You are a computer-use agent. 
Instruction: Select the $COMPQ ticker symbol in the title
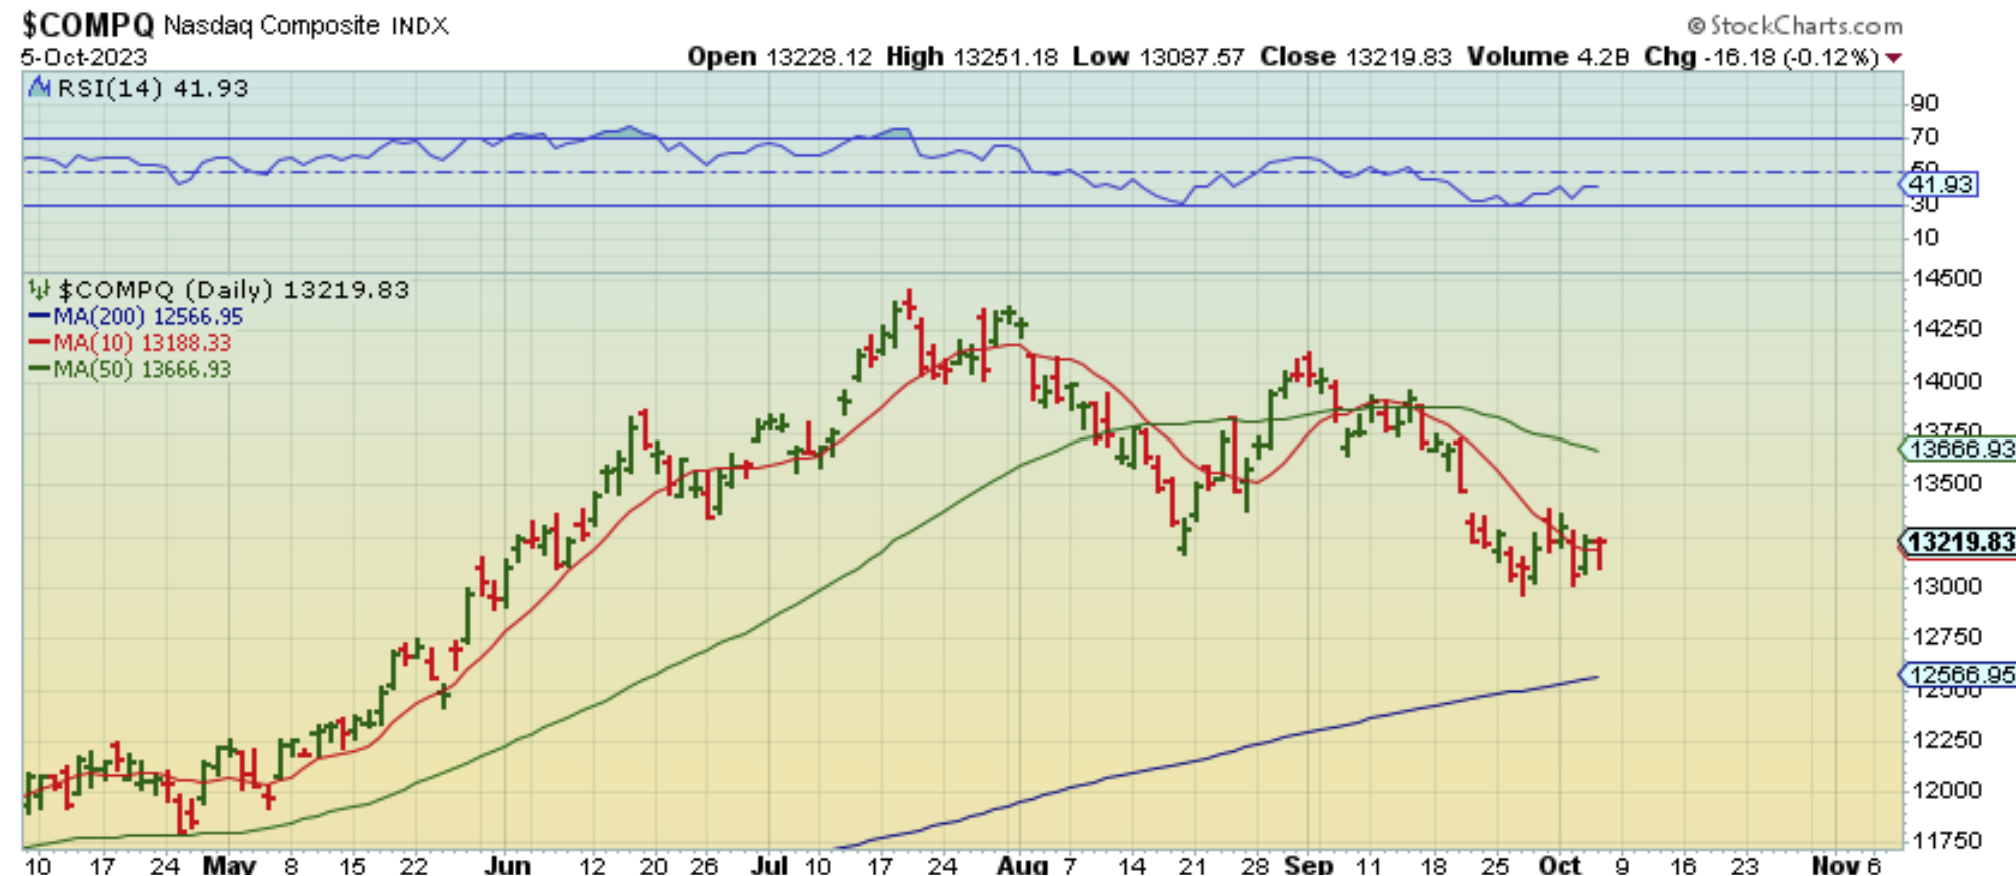tap(88, 24)
